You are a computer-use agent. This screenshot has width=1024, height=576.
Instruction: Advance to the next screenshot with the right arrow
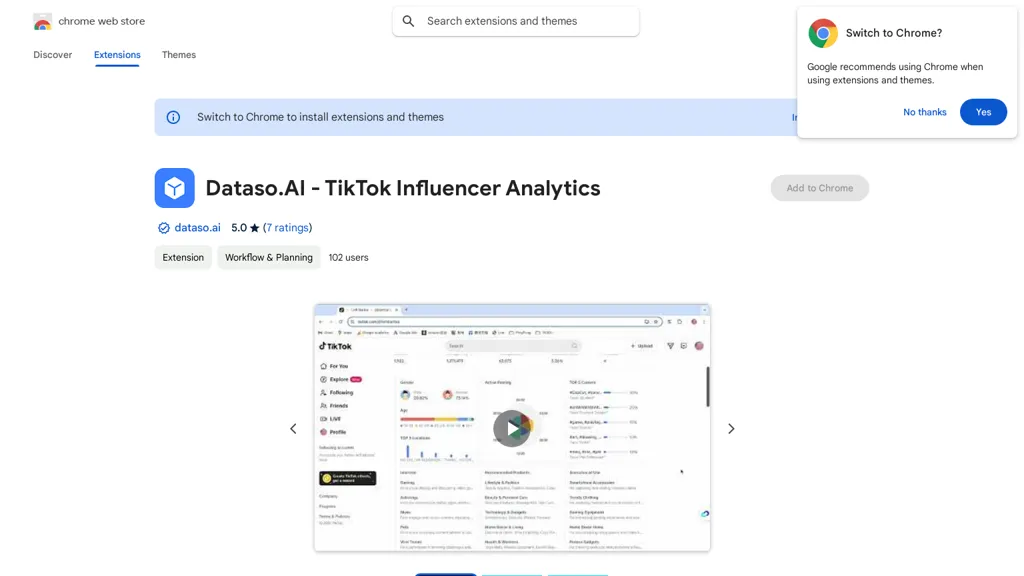[x=731, y=429]
